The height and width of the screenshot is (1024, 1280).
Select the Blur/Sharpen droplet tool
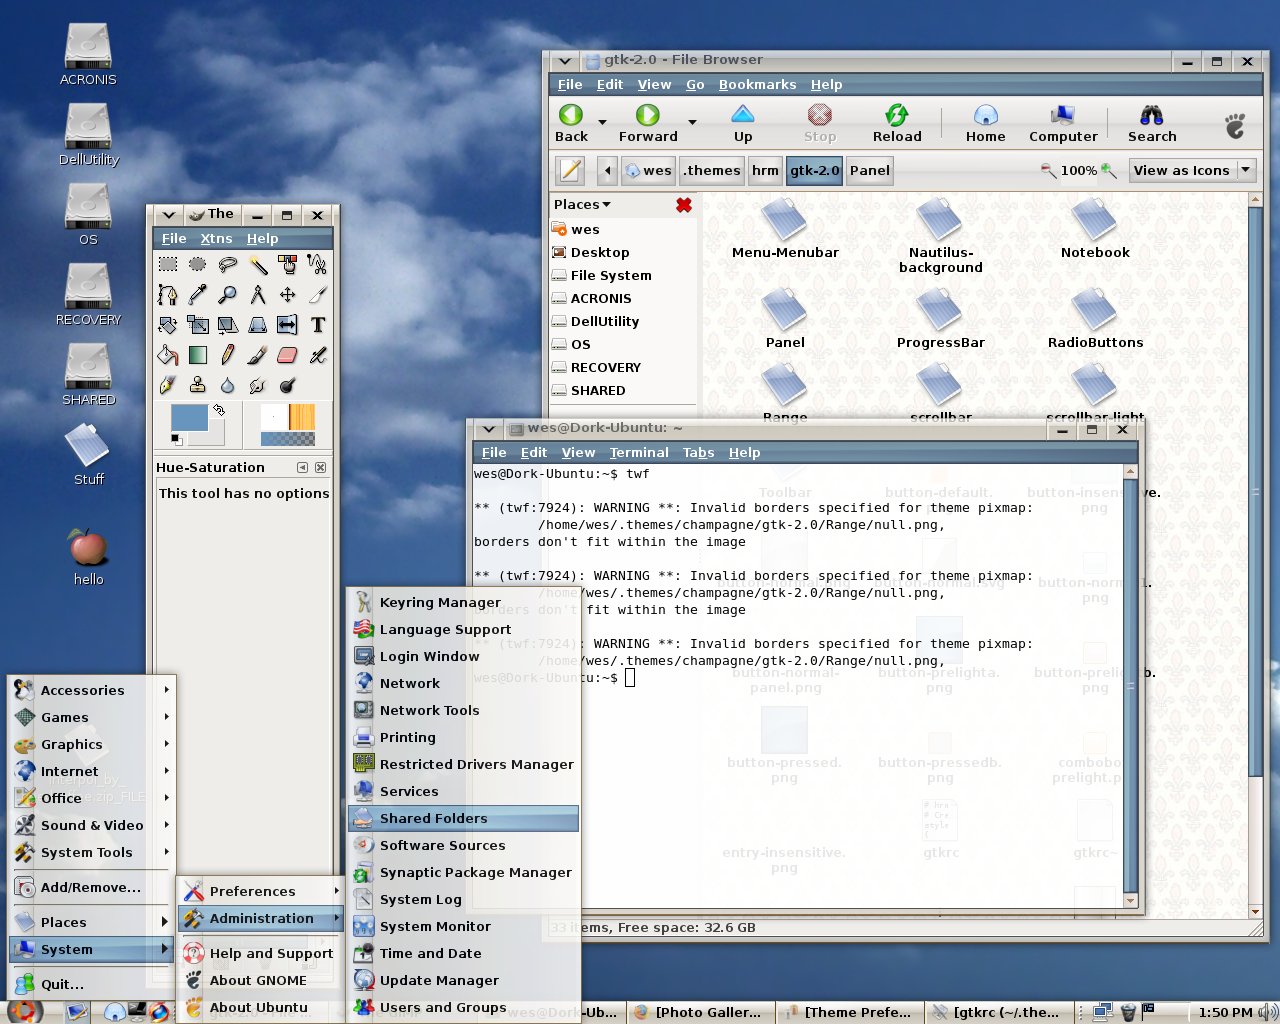(228, 385)
